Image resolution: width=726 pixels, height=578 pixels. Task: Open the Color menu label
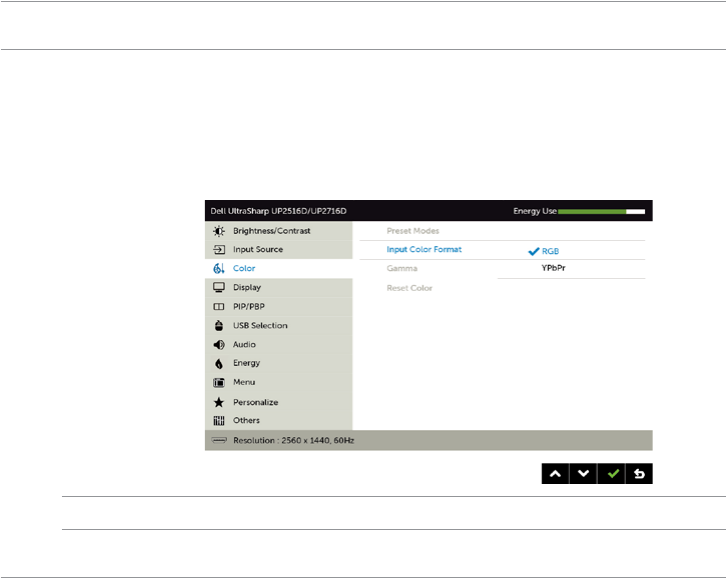tap(244, 269)
